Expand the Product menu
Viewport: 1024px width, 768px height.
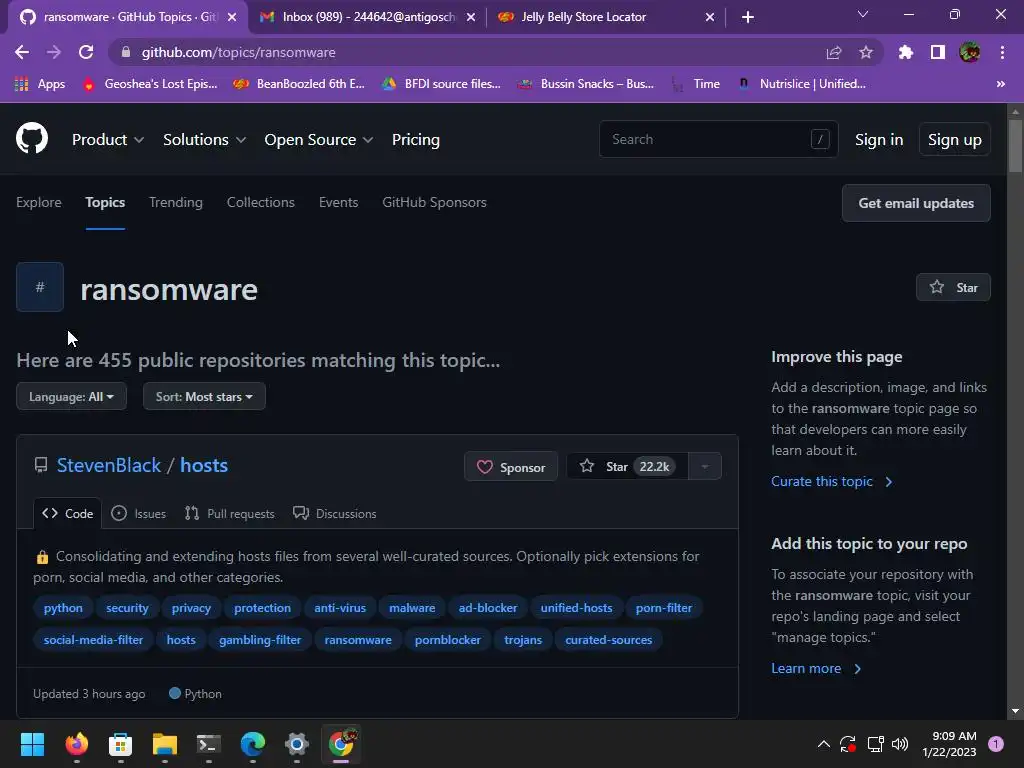(x=108, y=139)
